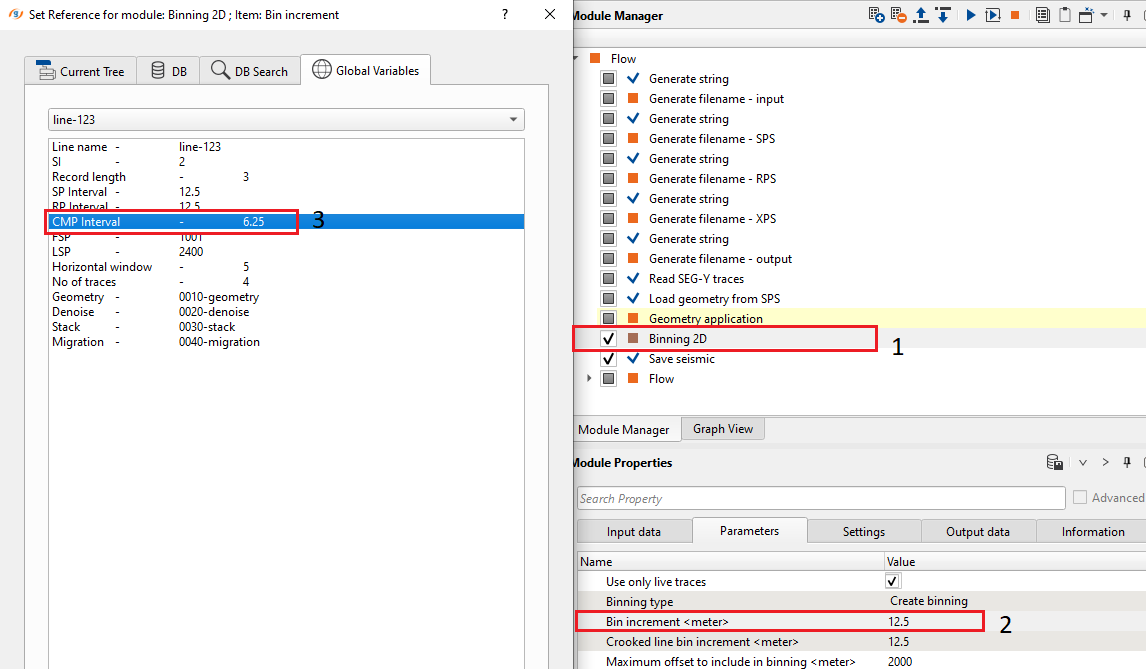Click the database lock icon in Module Properties

pyautogui.click(x=1054, y=463)
